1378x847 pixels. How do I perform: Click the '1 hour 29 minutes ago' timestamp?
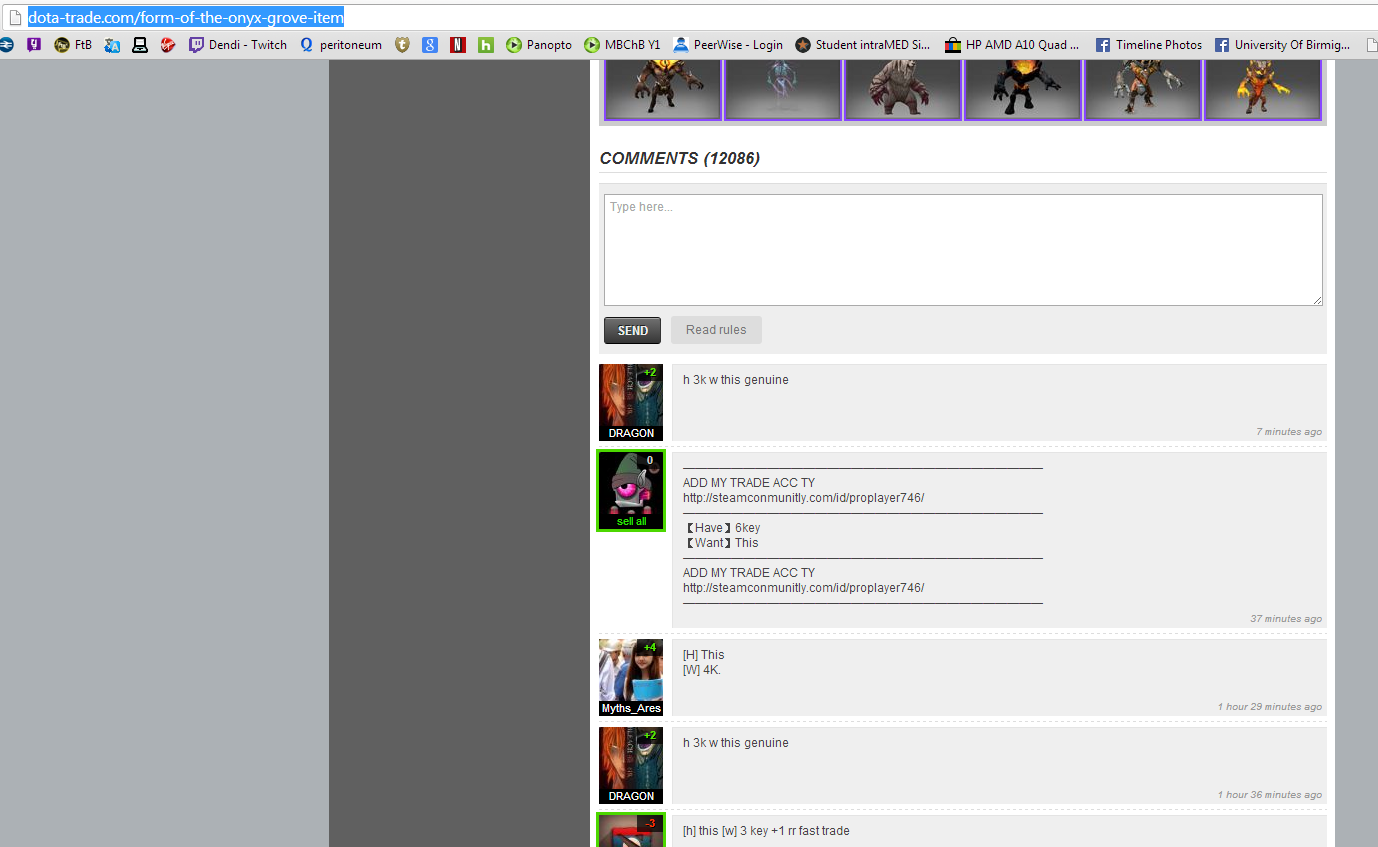pyautogui.click(x=1270, y=707)
